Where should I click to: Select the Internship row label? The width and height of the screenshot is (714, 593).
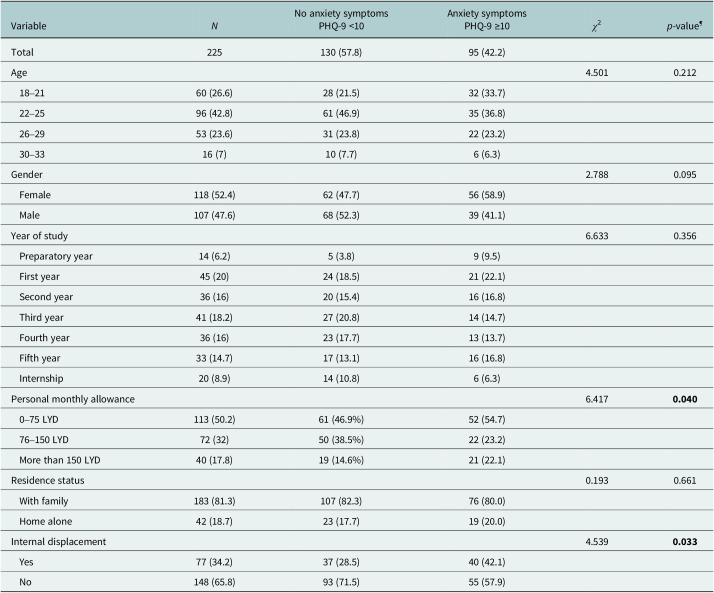(41, 378)
